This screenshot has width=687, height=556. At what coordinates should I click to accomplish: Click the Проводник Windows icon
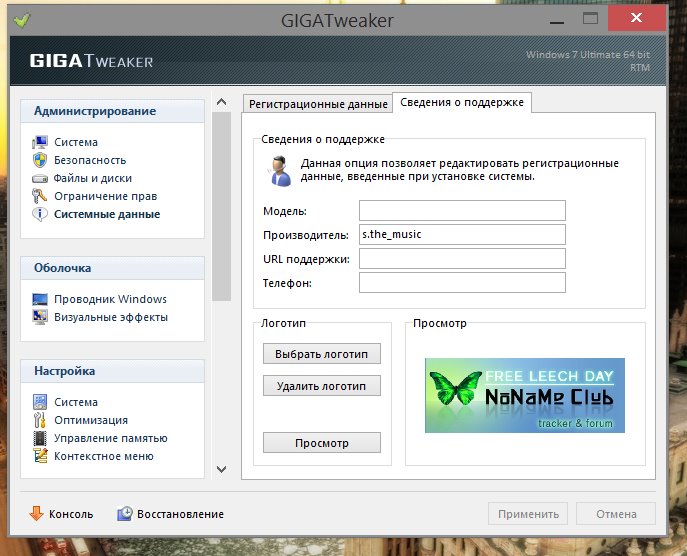tap(40, 299)
